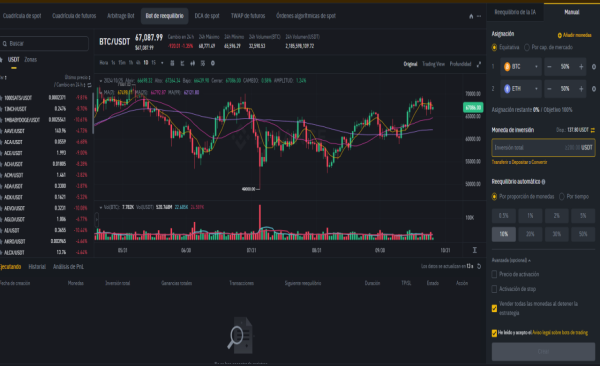
Task: Refresh the running bots data
Action: [479, 266]
